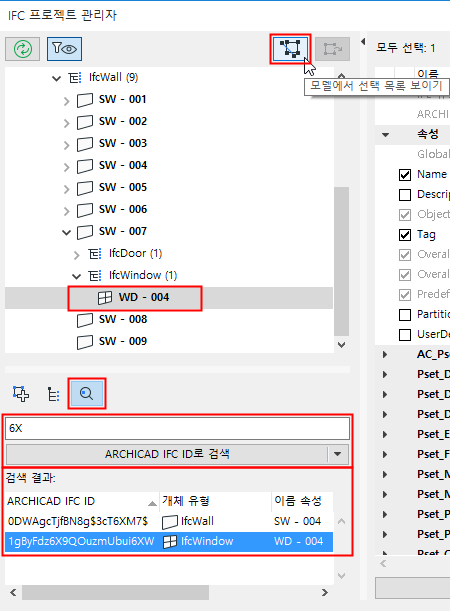Click the IfcWall container icon
The width and height of the screenshot is (450, 611).
75,78
